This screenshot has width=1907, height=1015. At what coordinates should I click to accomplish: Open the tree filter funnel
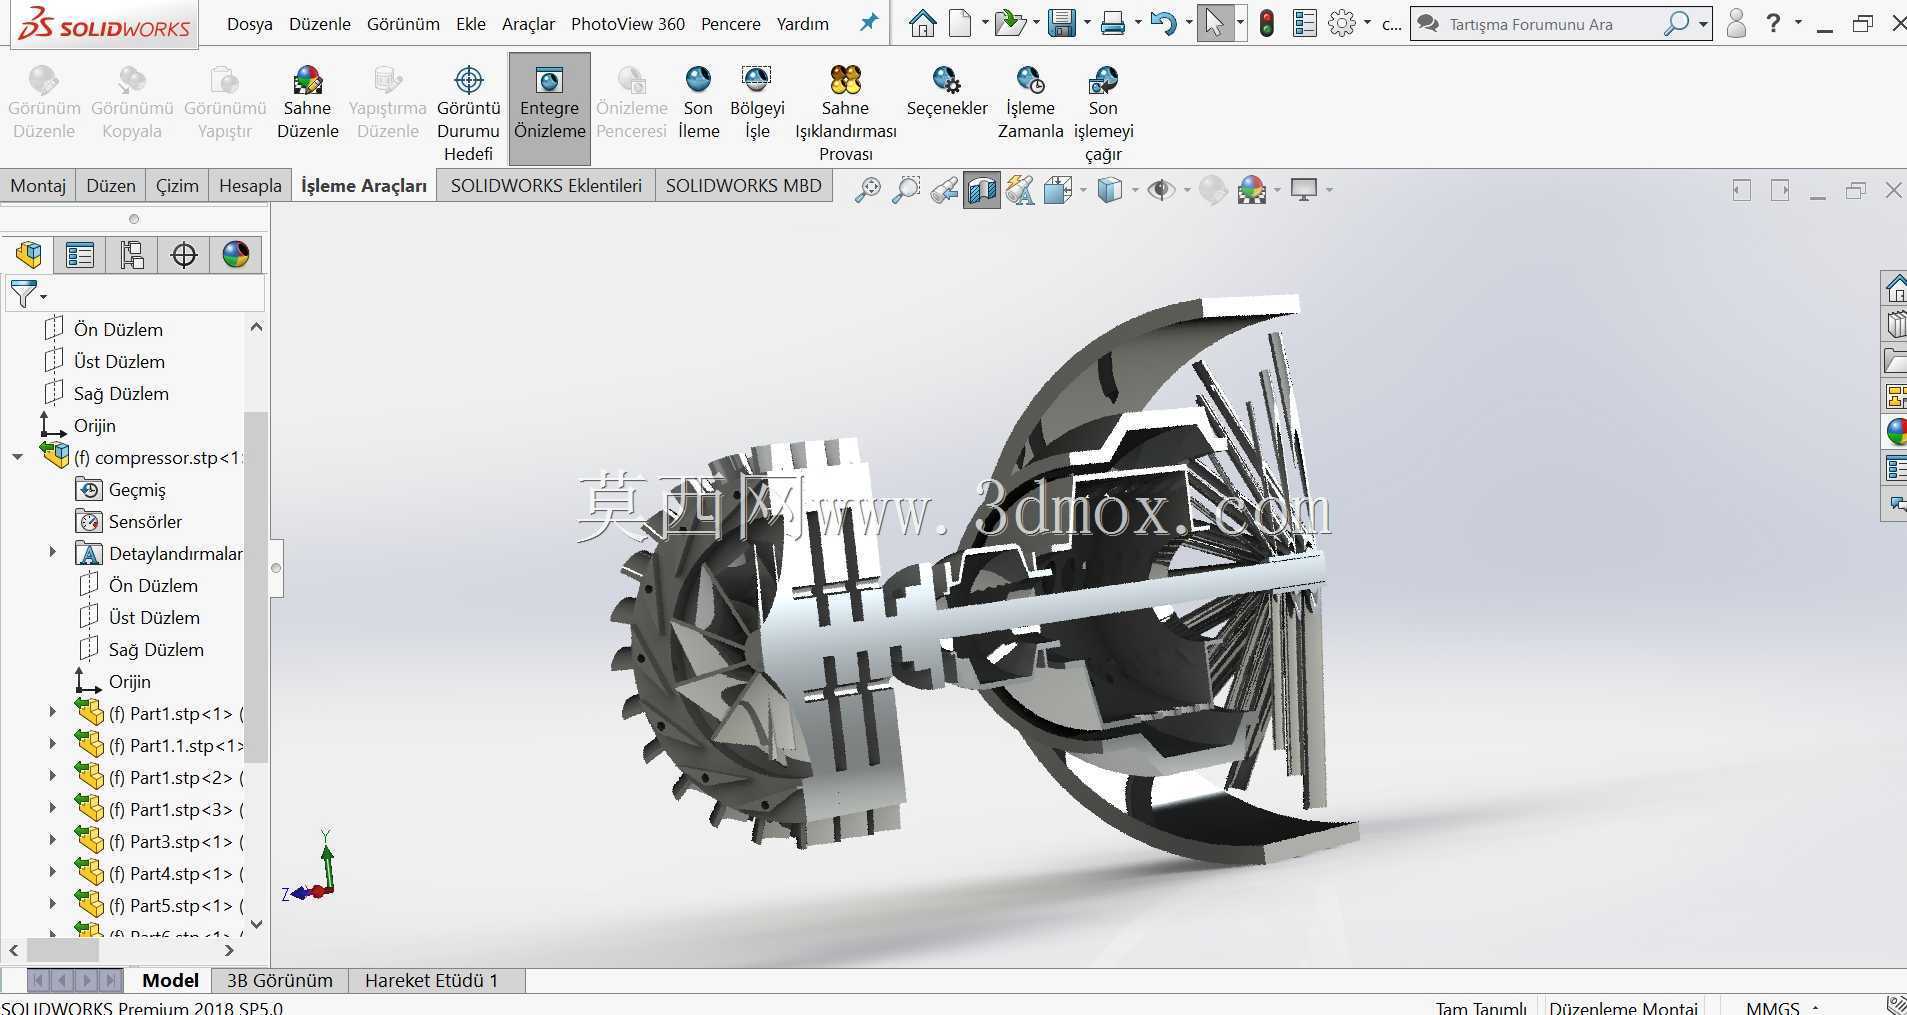[27, 294]
